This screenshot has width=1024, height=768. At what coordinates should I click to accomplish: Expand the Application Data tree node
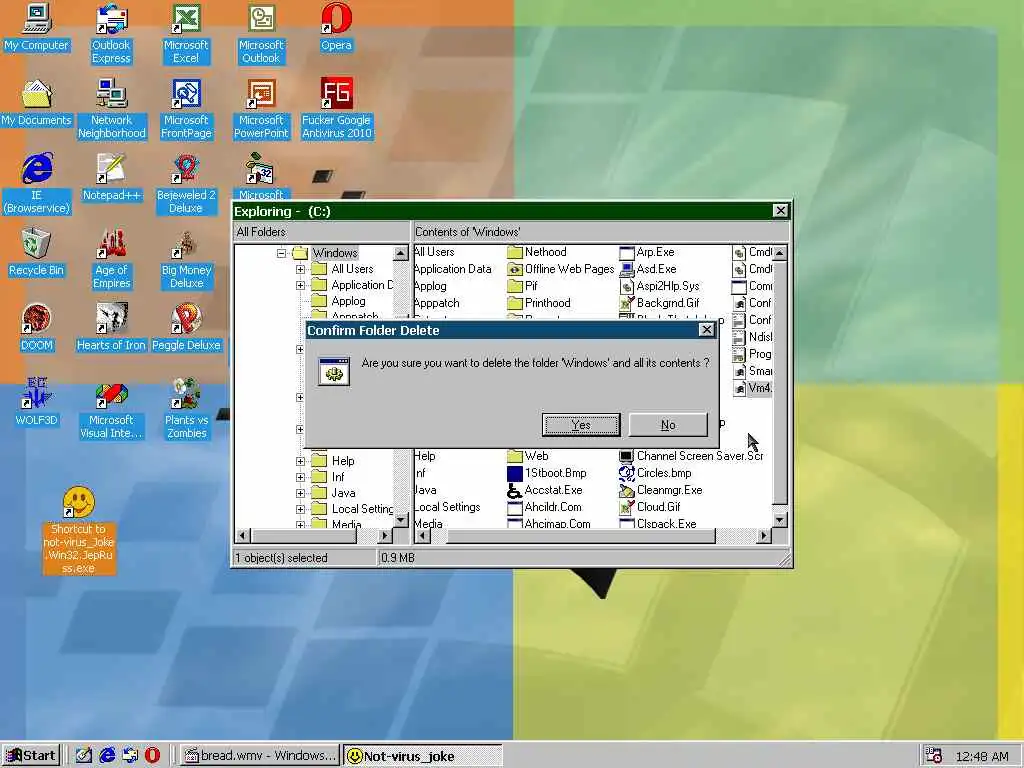pyautogui.click(x=300, y=285)
